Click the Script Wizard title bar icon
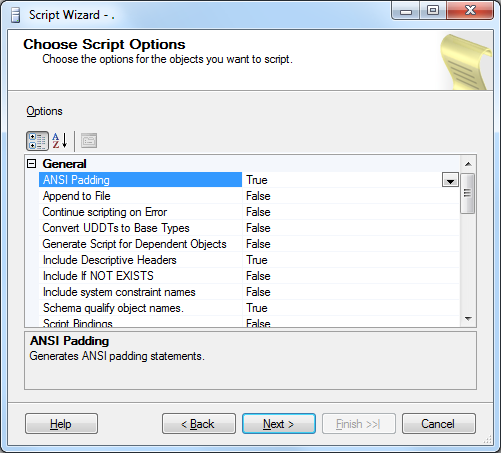The width and height of the screenshot is (501, 453). pos(15,15)
